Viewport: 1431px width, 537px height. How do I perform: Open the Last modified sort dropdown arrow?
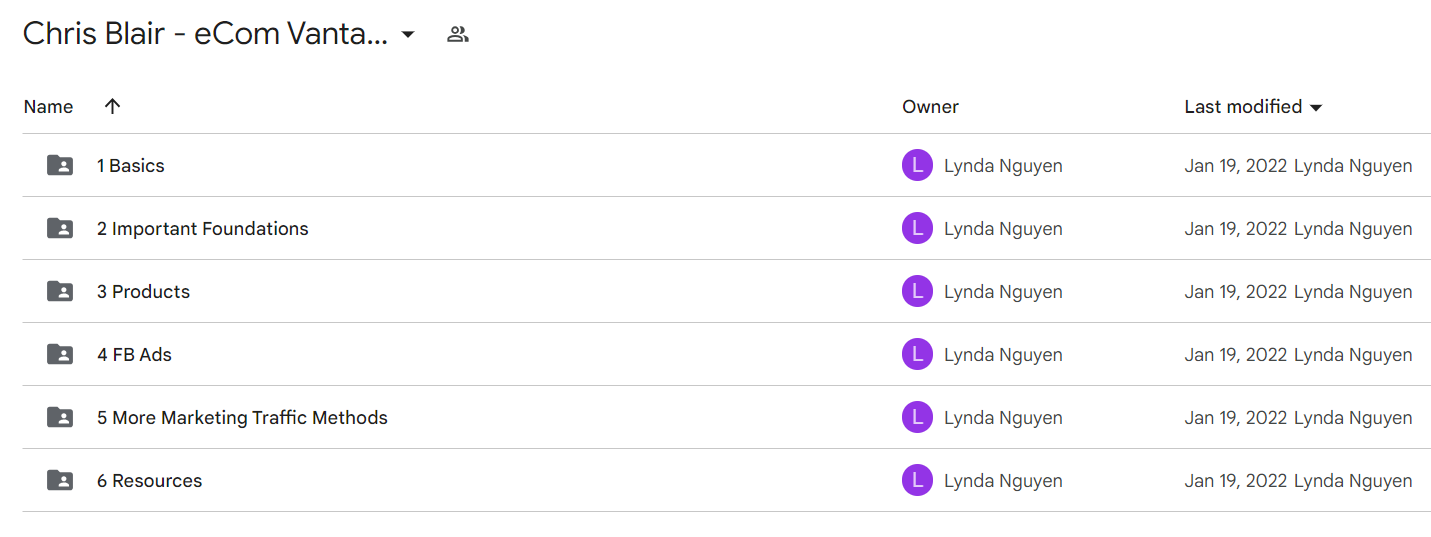pos(1316,108)
